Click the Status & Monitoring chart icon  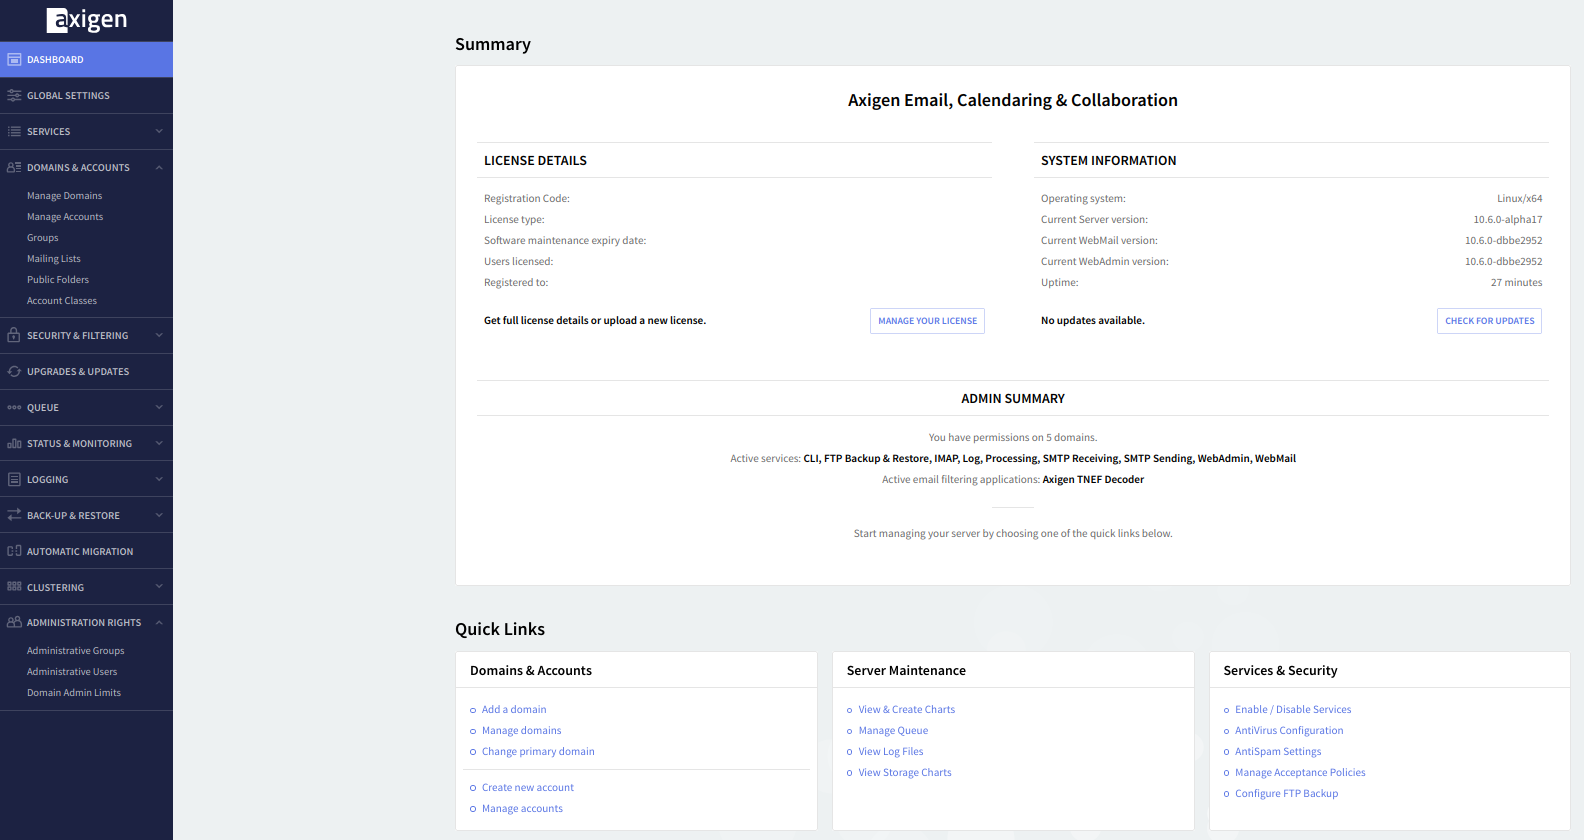pyautogui.click(x=14, y=444)
